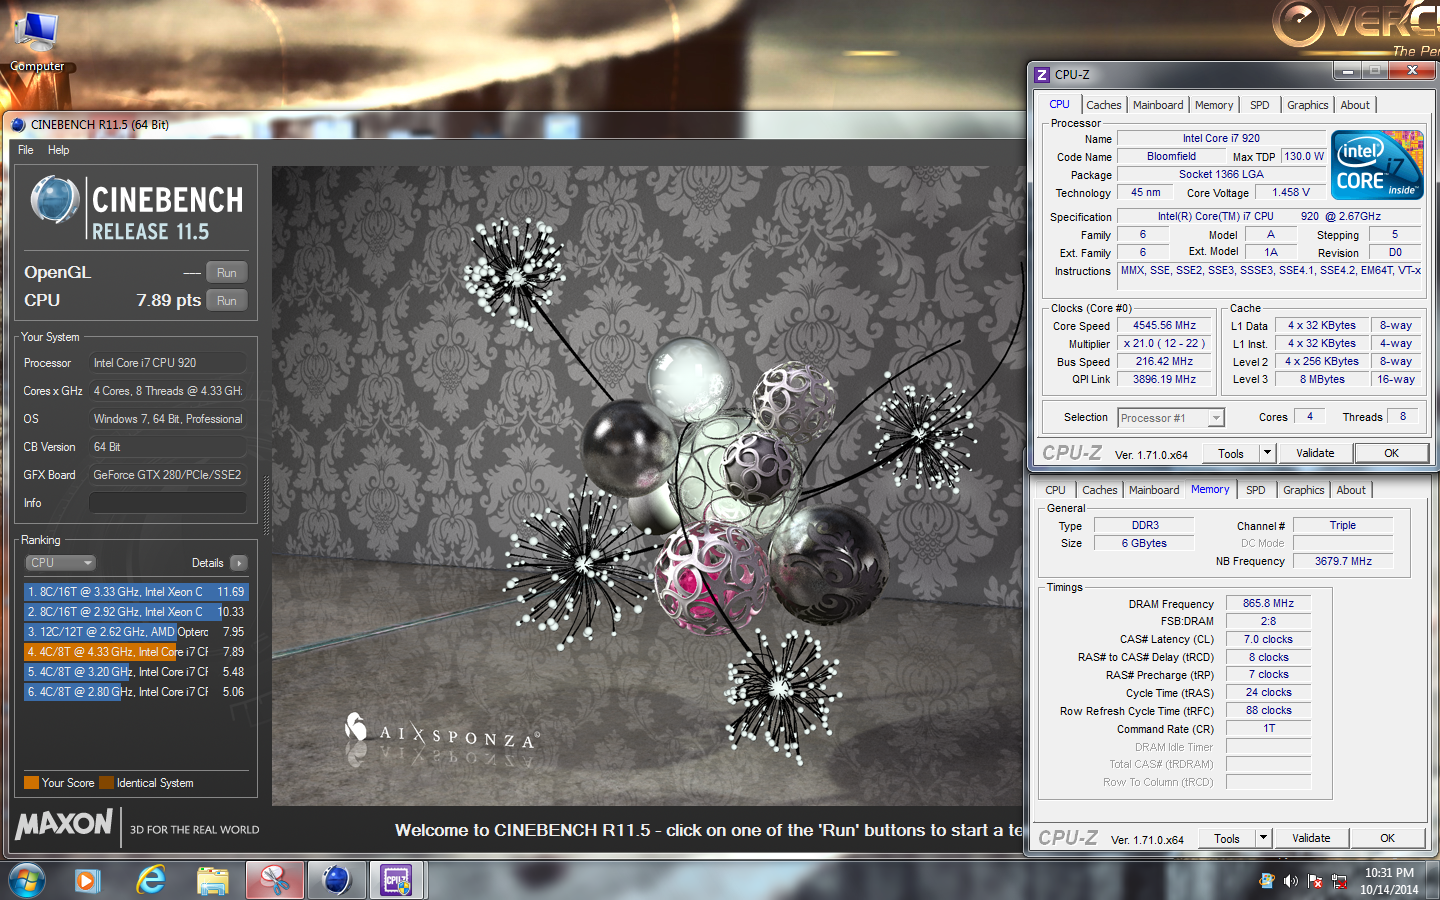This screenshot has height=900, width=1440.
Task: Click Tools button in lower CPU-Z
Action: pos(1227,838)
